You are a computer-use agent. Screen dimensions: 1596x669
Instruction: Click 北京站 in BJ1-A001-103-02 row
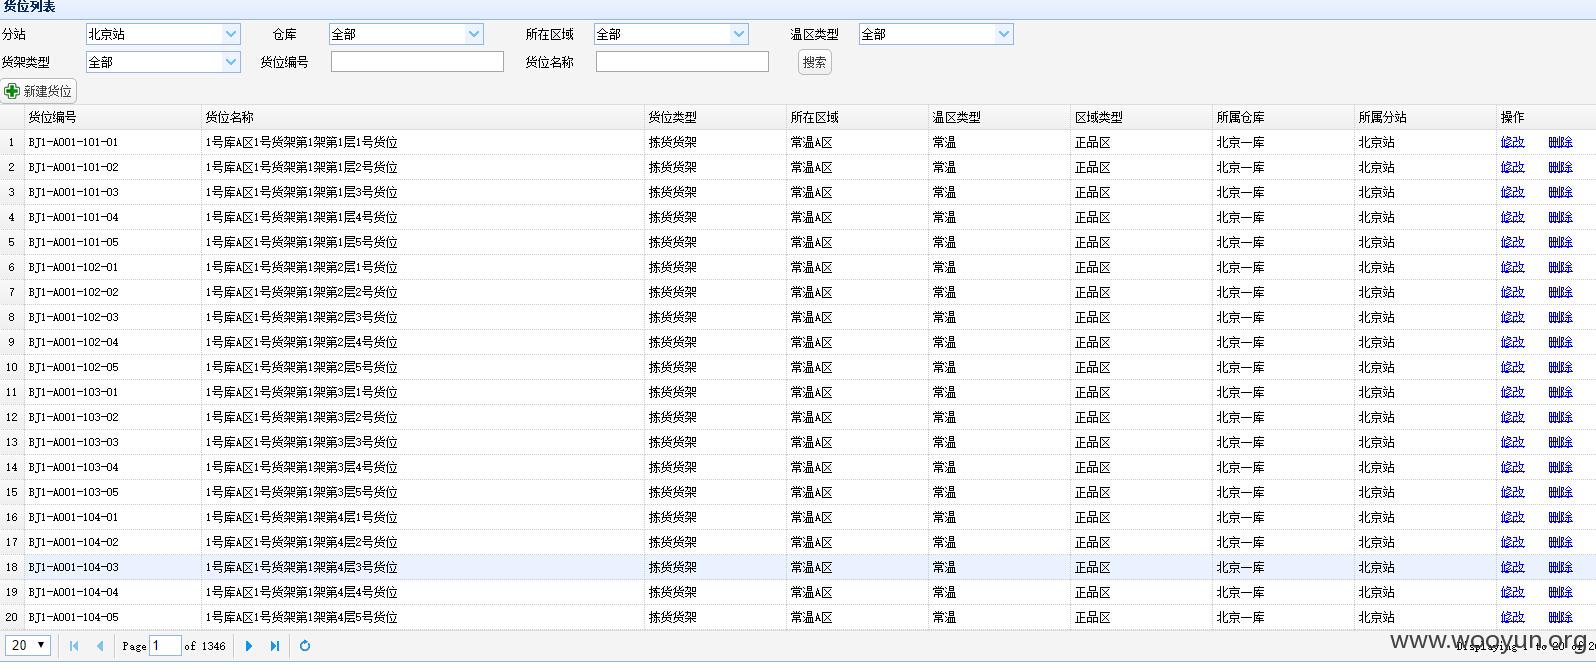tap(1377, 417)
